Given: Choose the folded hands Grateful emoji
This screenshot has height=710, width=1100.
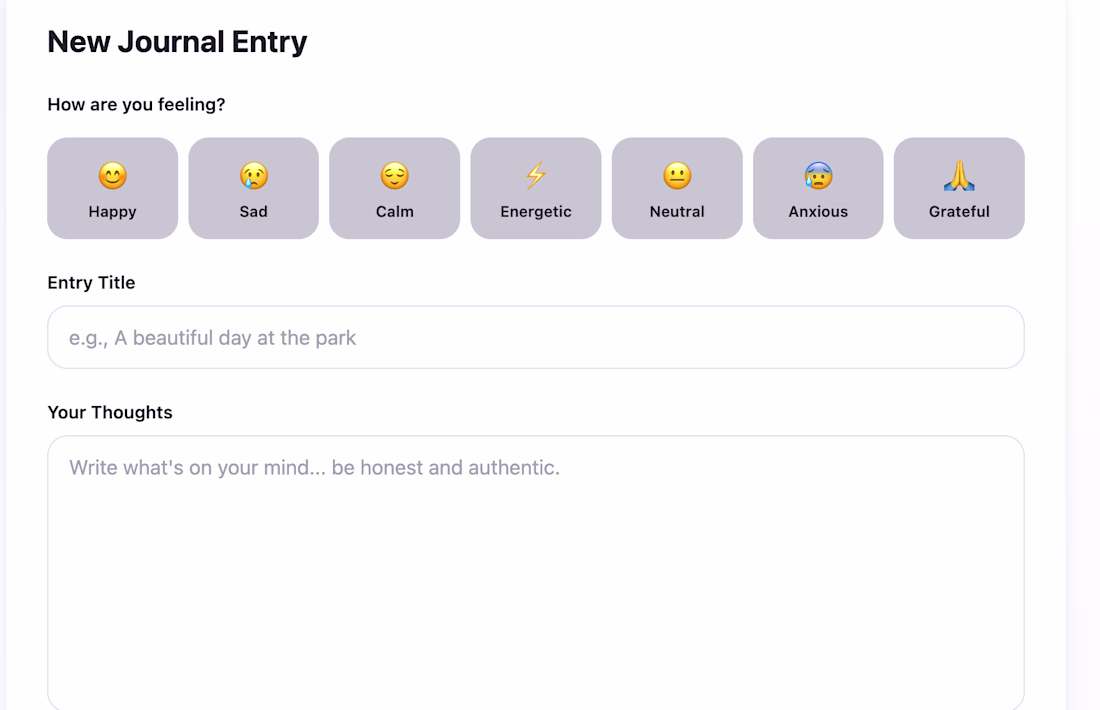Looking at the screenshot, I should point(959,175).
